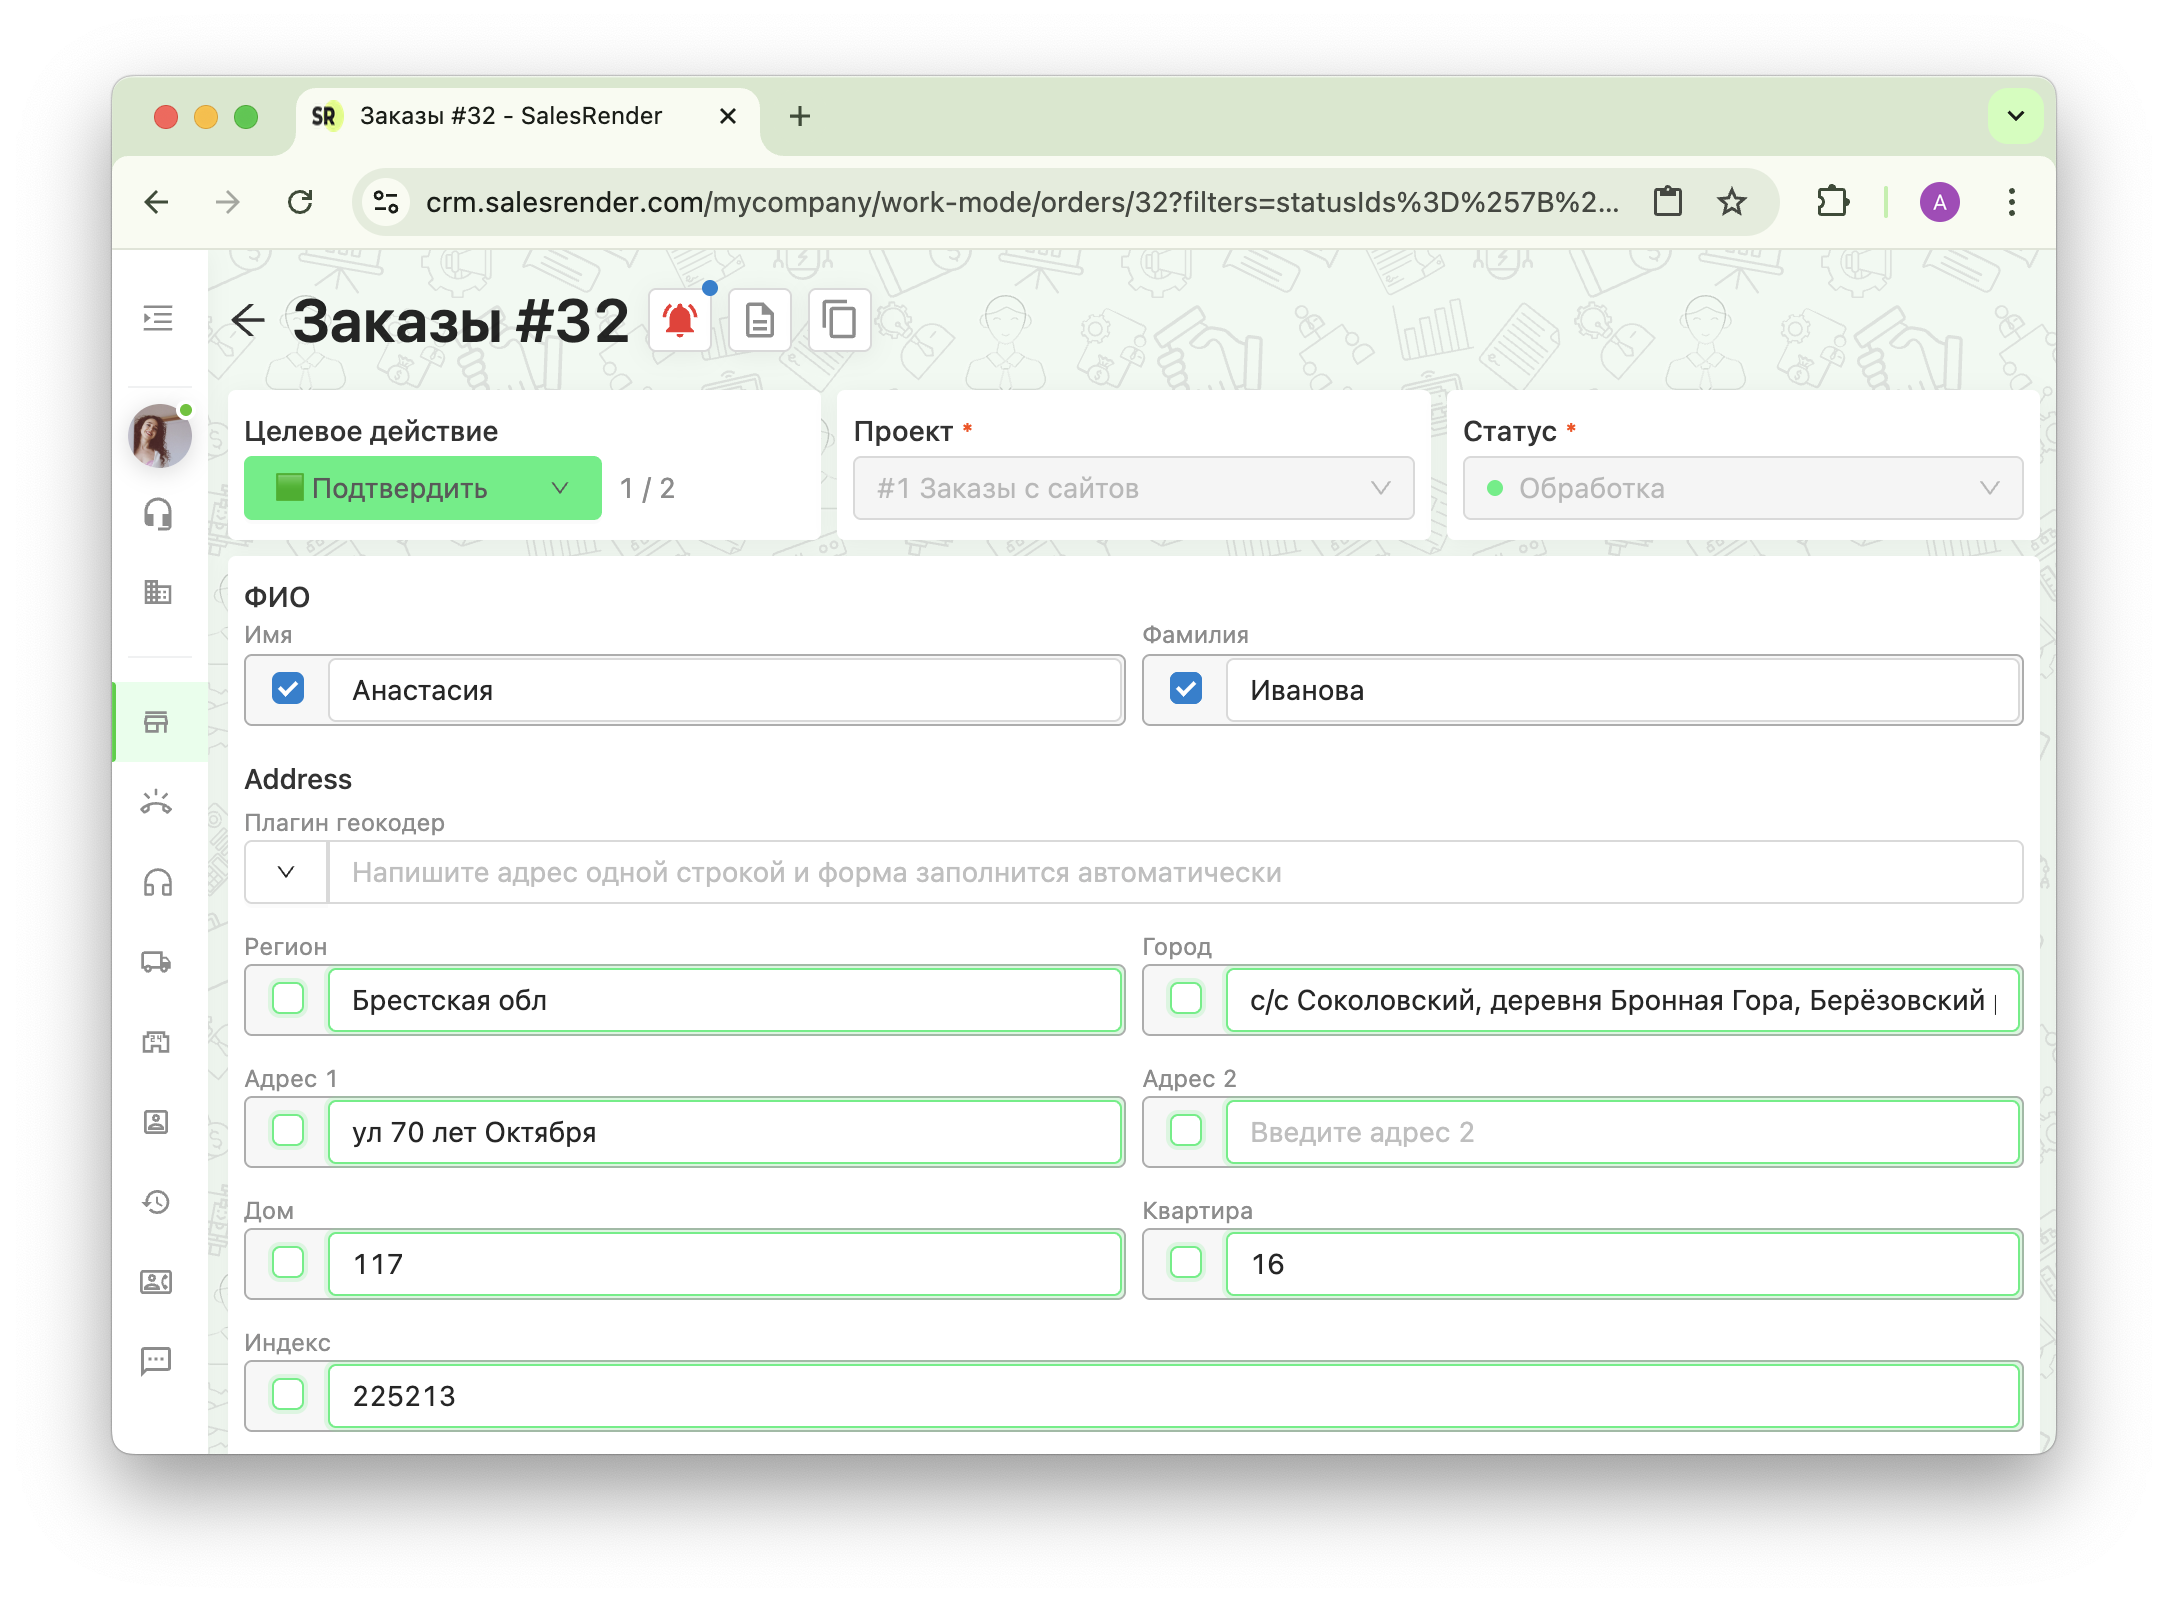
Task: Uncheck the Фамилия checkbox
Action: pos(1186,689)
